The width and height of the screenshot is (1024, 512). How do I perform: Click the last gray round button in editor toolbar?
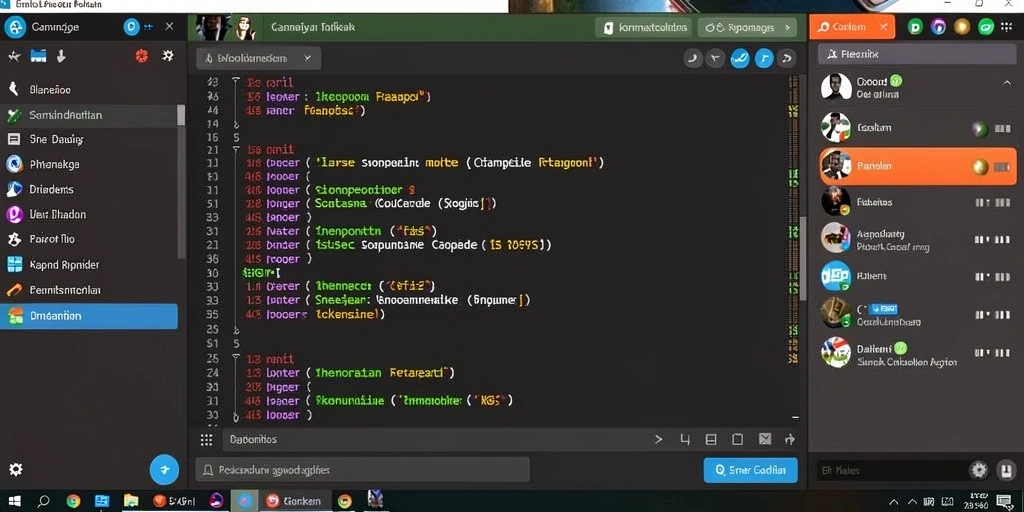(787, 58)
